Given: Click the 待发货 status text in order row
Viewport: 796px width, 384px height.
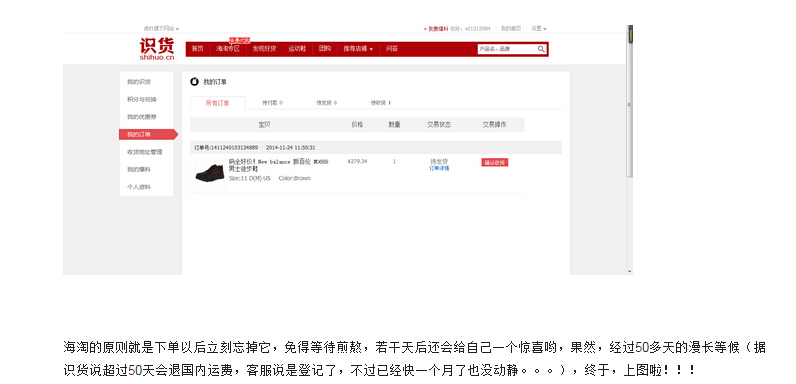Looking at the screenshot, I should point(439,162).
